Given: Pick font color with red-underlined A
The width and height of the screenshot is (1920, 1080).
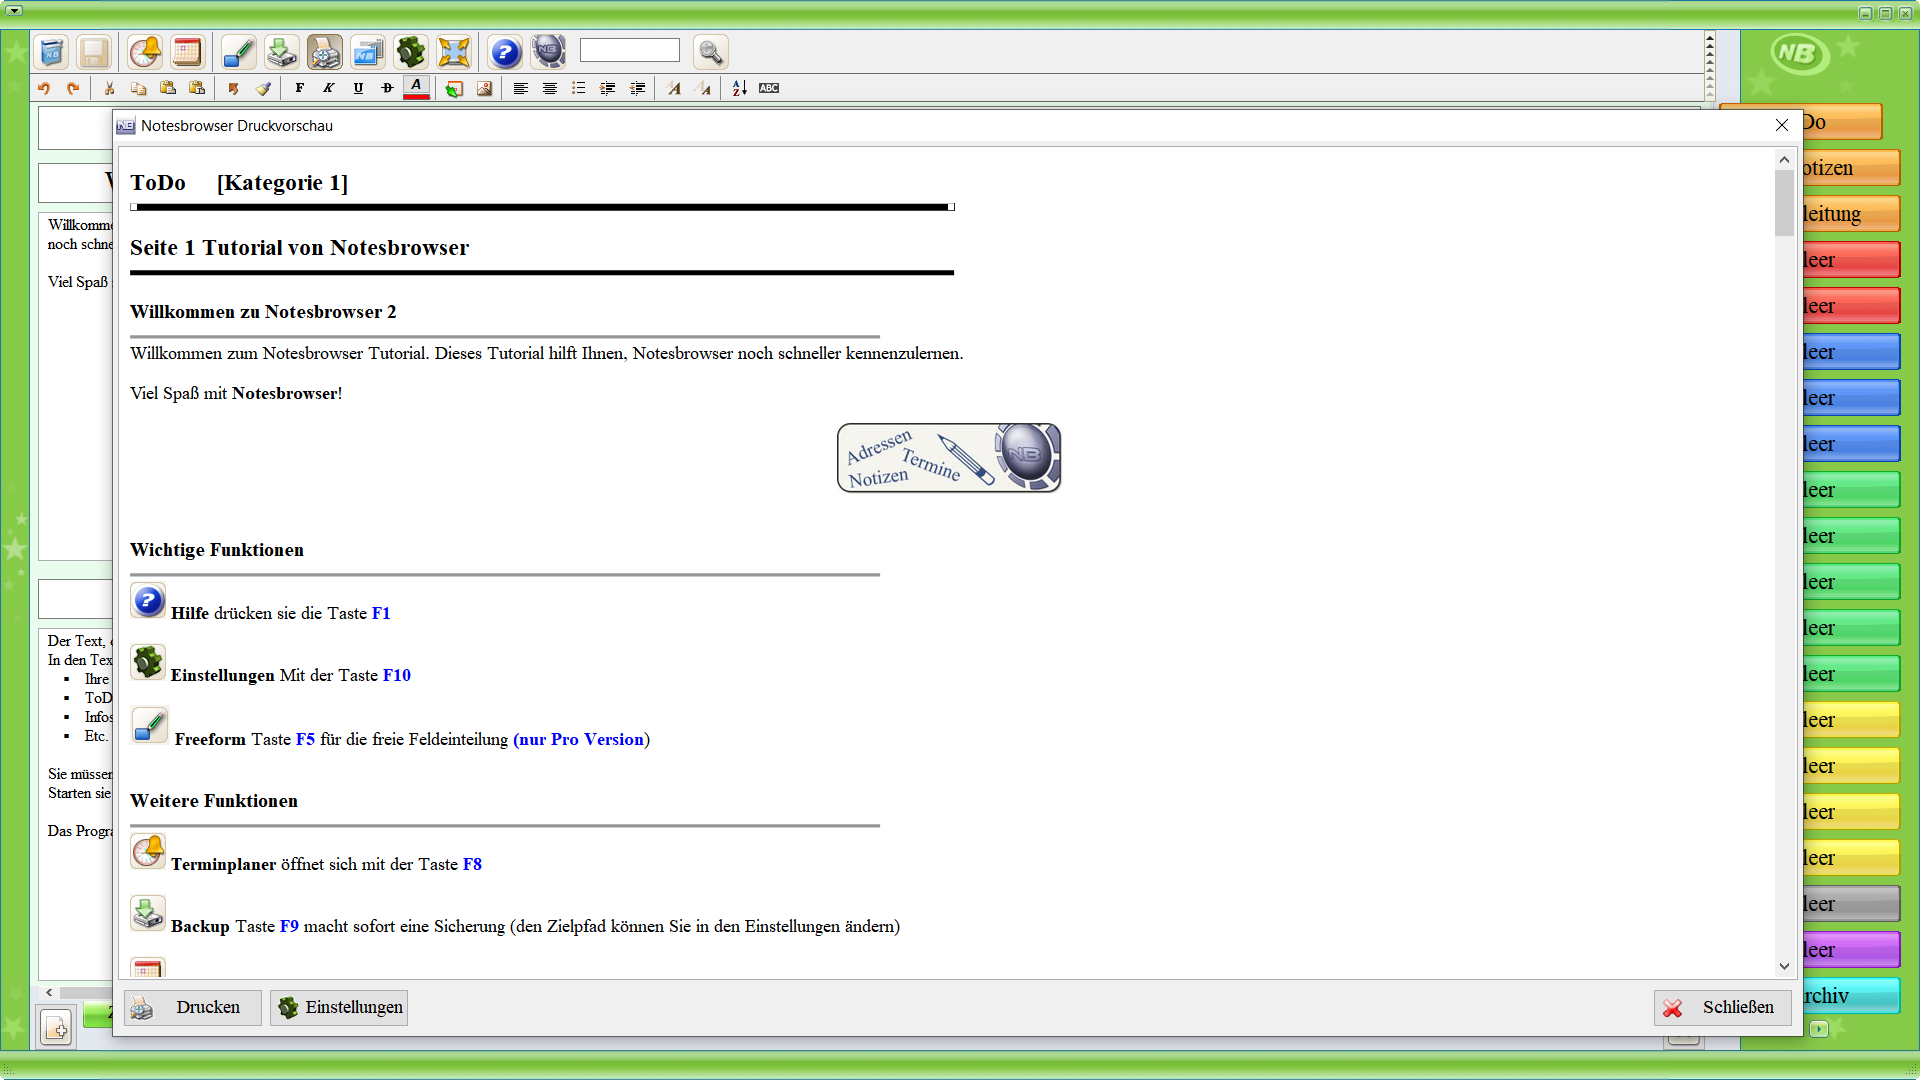Looking at the screenshot, I should (x=417, y=88).
